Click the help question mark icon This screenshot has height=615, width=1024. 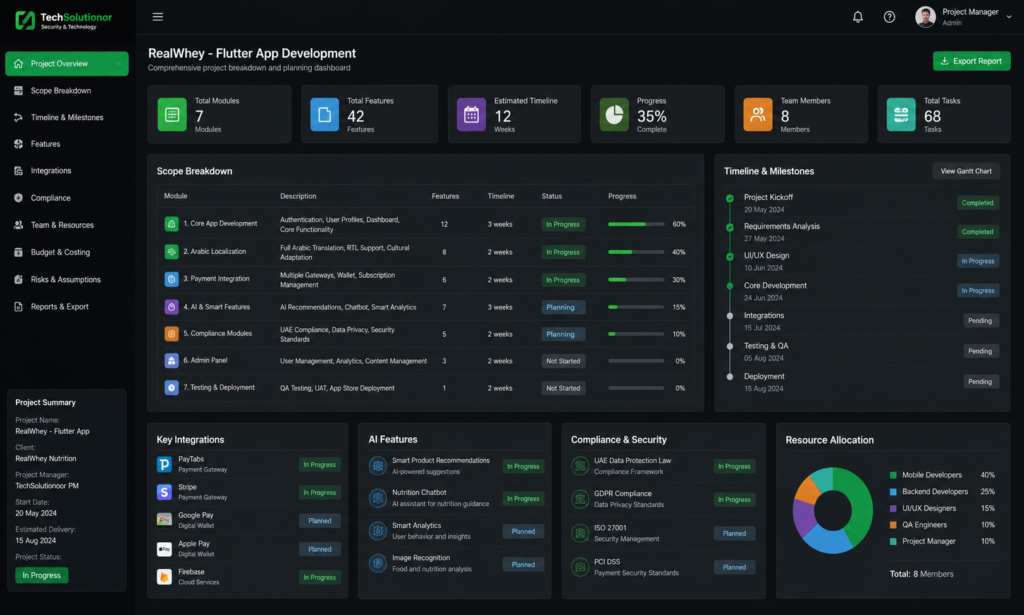click(x=889, y=17)
